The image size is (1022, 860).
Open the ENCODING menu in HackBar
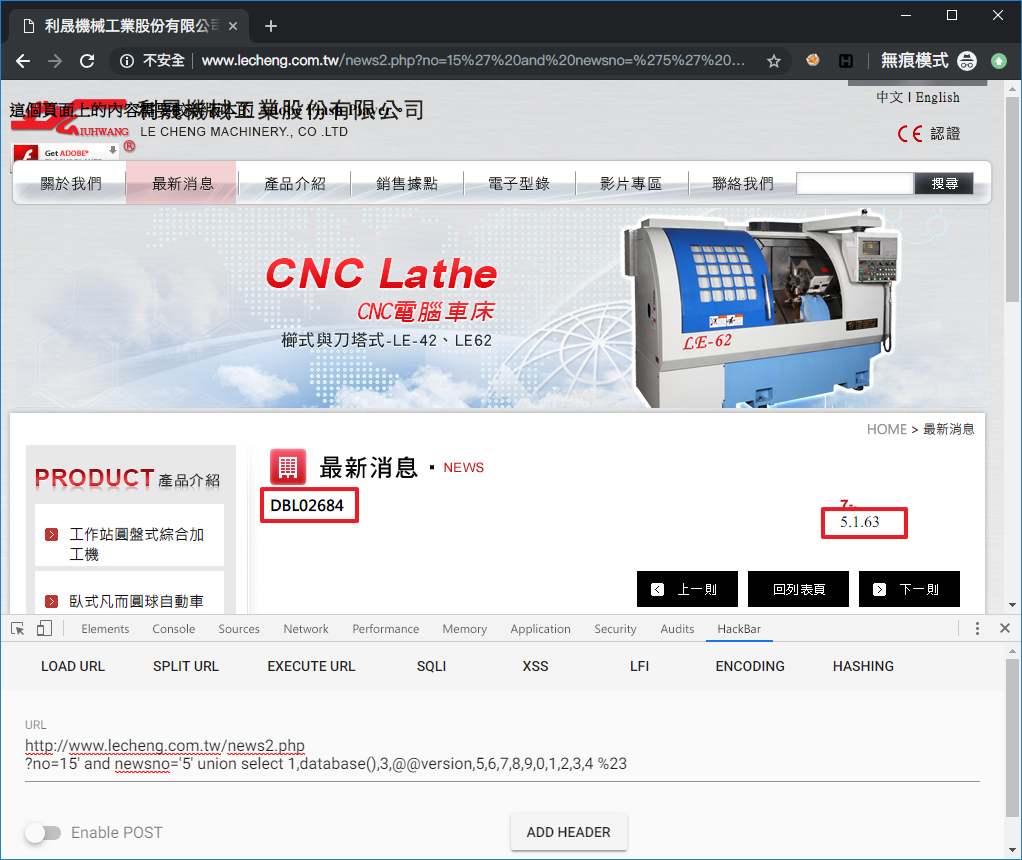[x=750, y=666]
